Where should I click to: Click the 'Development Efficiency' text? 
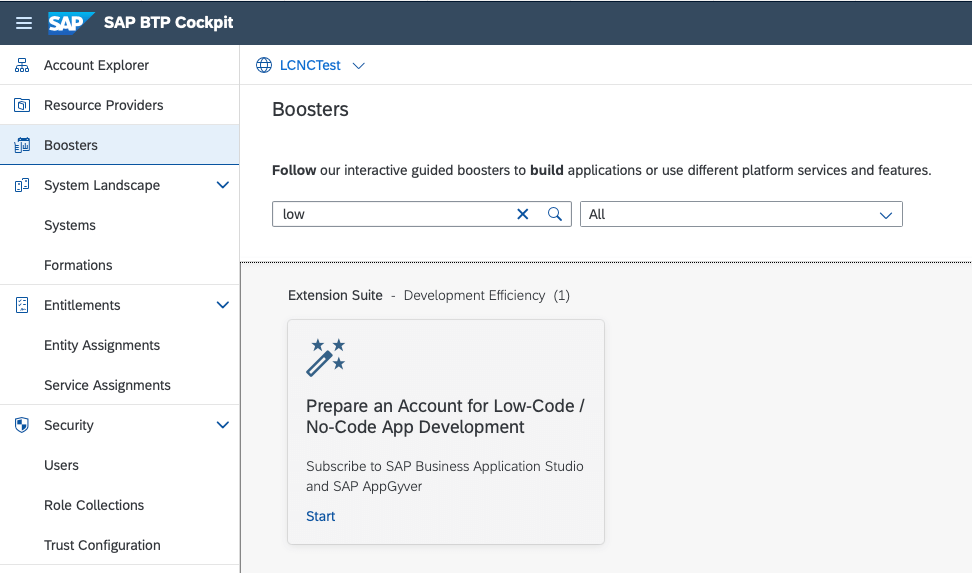[474, 295]
